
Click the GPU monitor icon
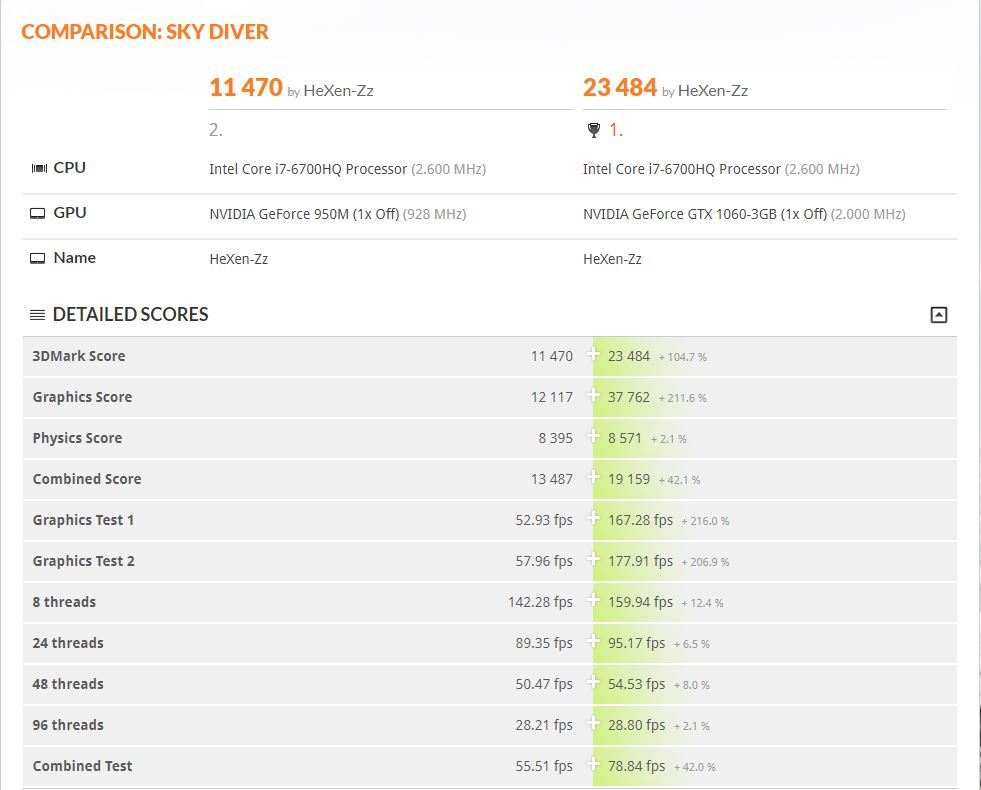click(x=38, y=213)
